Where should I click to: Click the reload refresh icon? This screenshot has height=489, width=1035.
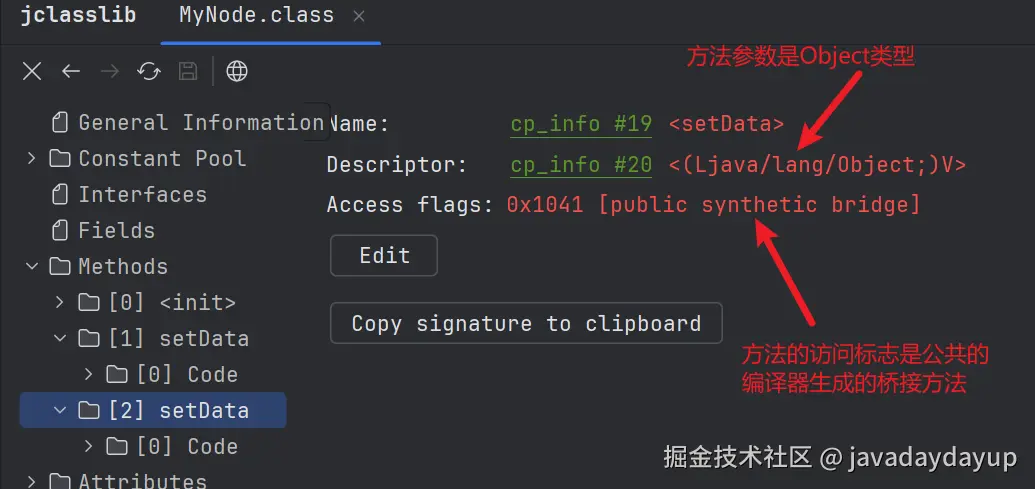pyautogui.click(x=149, y=71)
